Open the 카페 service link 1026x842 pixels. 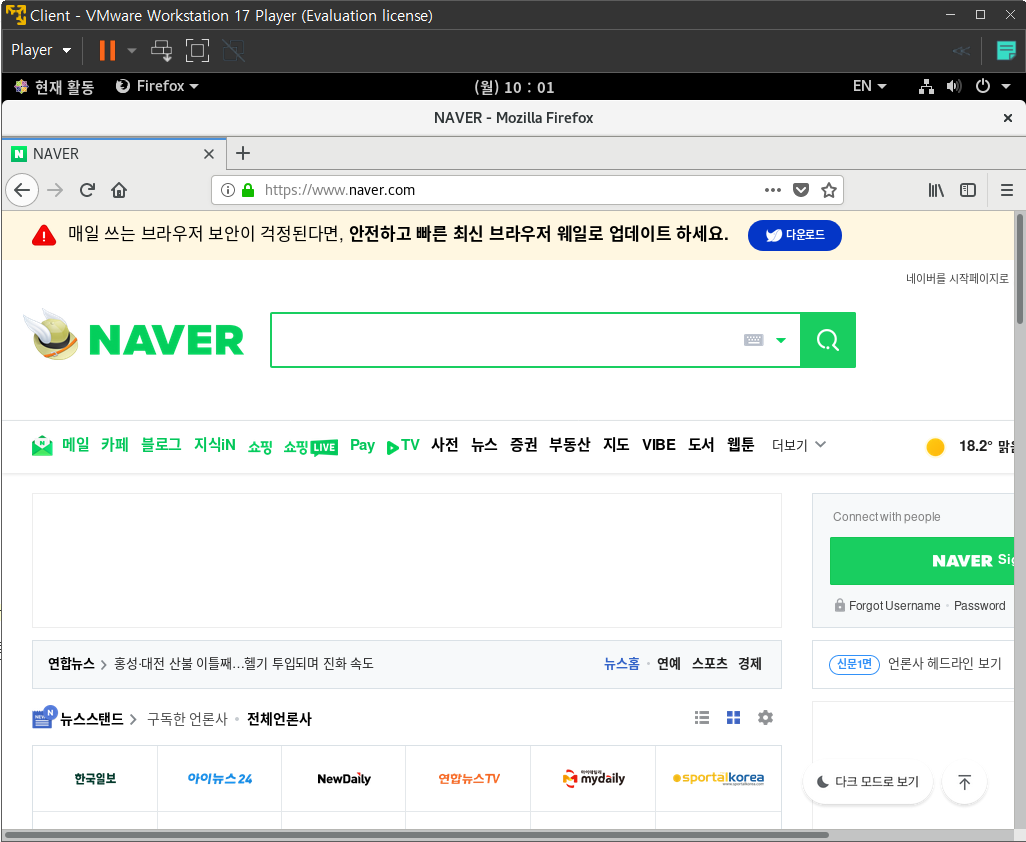[x=115, y=445]
